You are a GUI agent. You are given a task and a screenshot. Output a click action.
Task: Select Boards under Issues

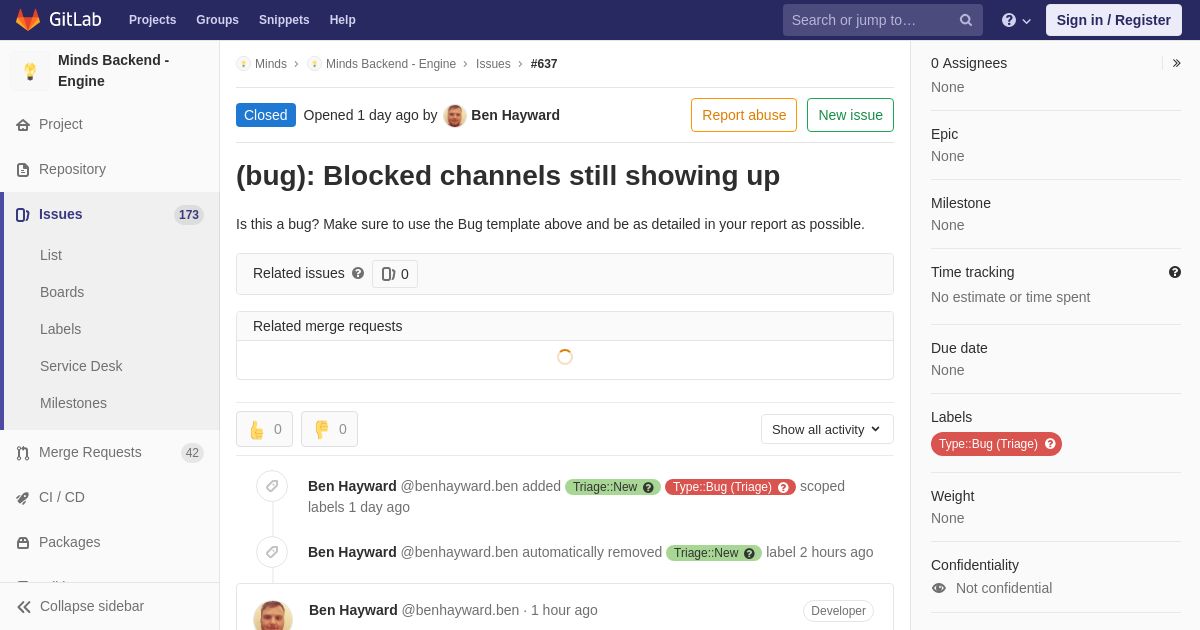[62, 292]
